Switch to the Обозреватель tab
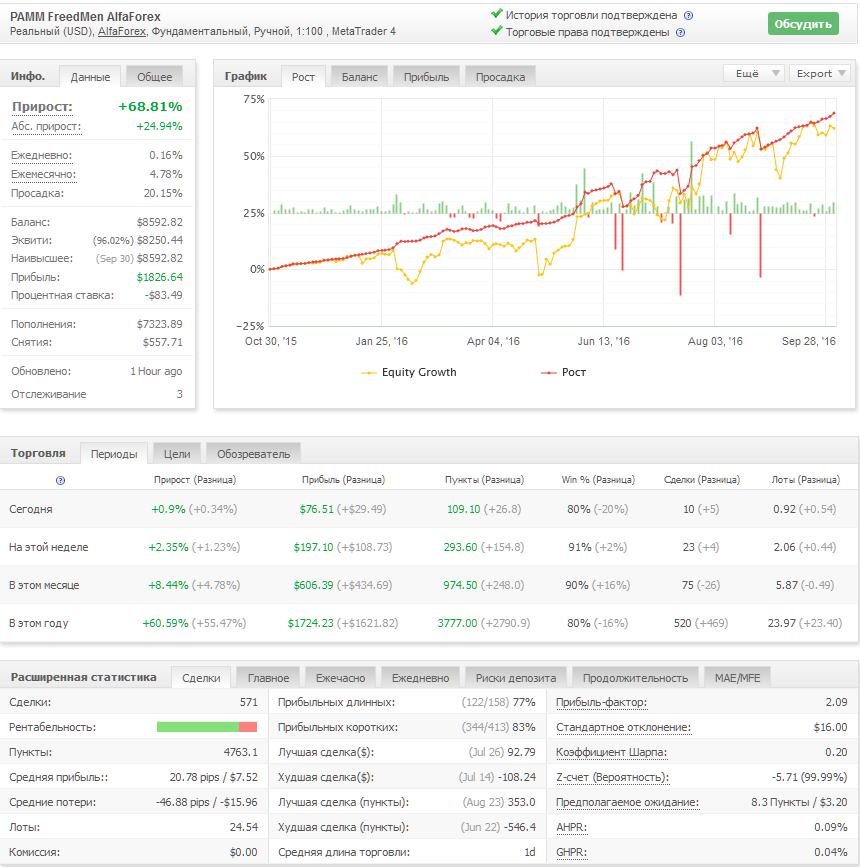Image resolution: width=860 pixels, height=867 pixels. tap(254, 454)
